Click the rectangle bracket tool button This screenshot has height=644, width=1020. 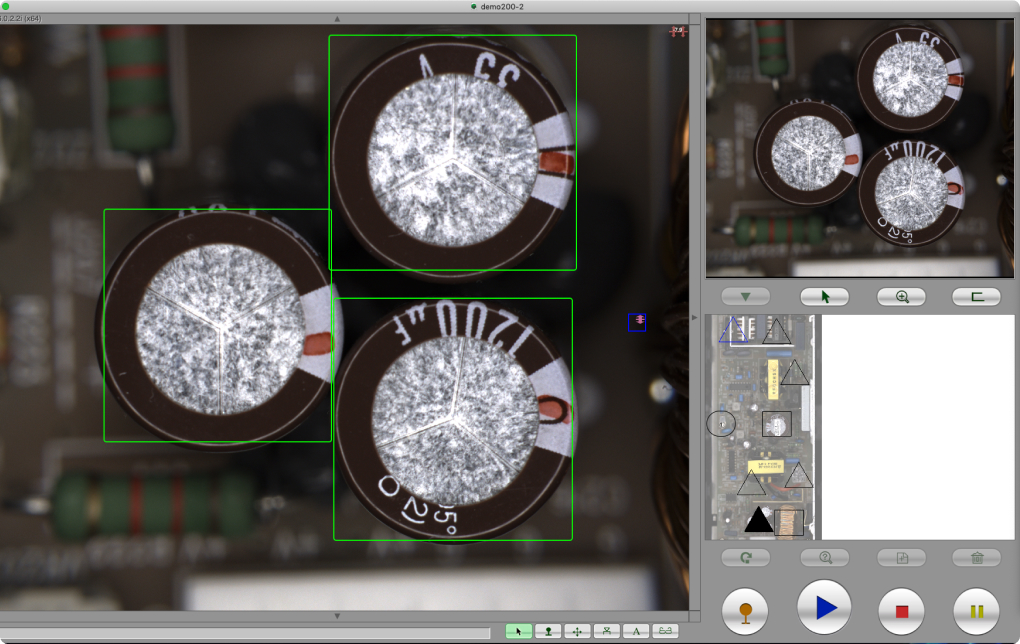point(976,297)
